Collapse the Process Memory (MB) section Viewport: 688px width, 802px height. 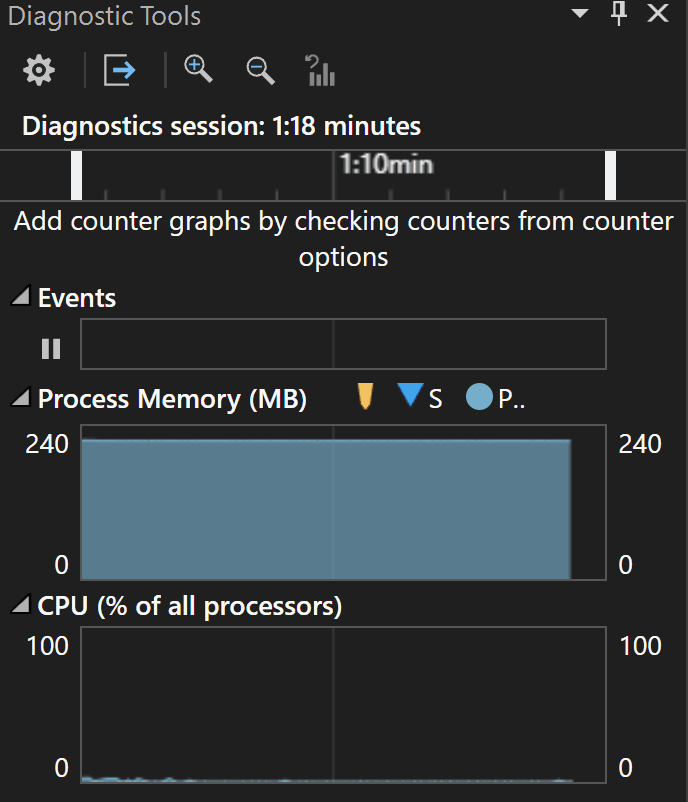coord(21,397)
